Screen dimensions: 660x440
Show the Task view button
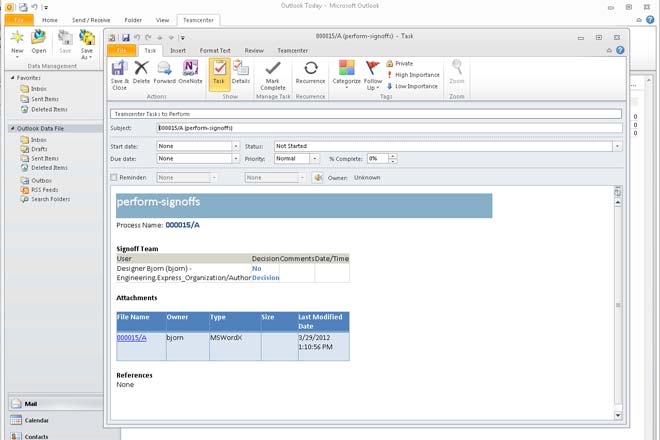click(219, 74)
